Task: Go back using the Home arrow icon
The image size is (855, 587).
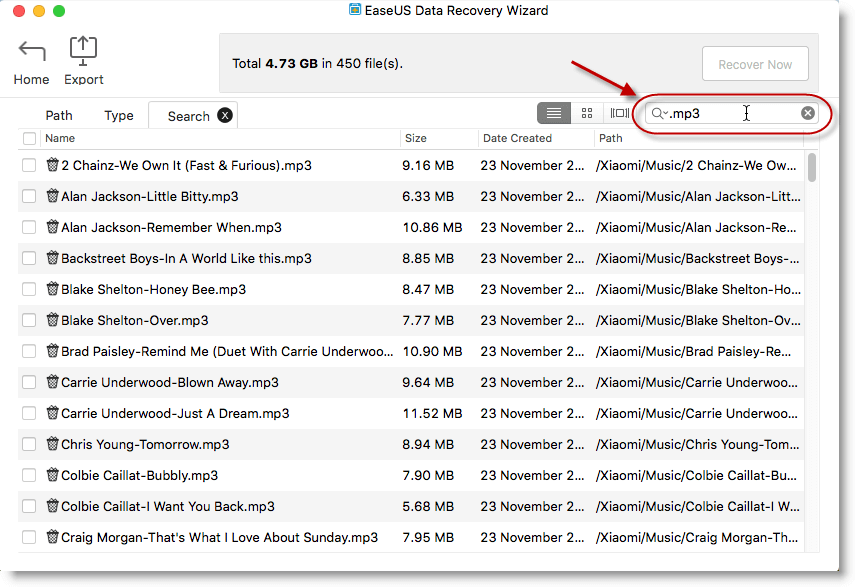Action: (x=32, y=51)
